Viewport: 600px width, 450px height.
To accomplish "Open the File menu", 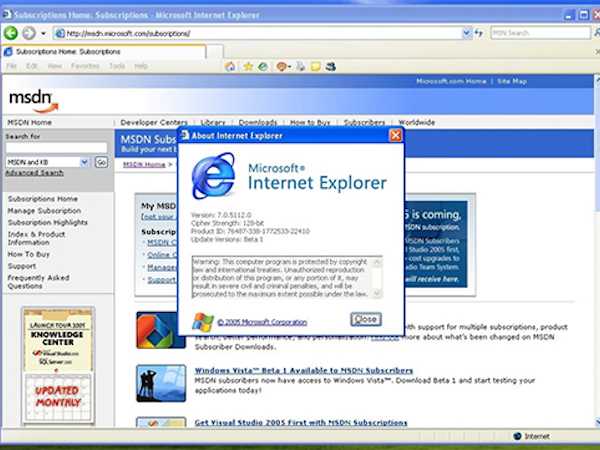I will (x=11, y=66).
